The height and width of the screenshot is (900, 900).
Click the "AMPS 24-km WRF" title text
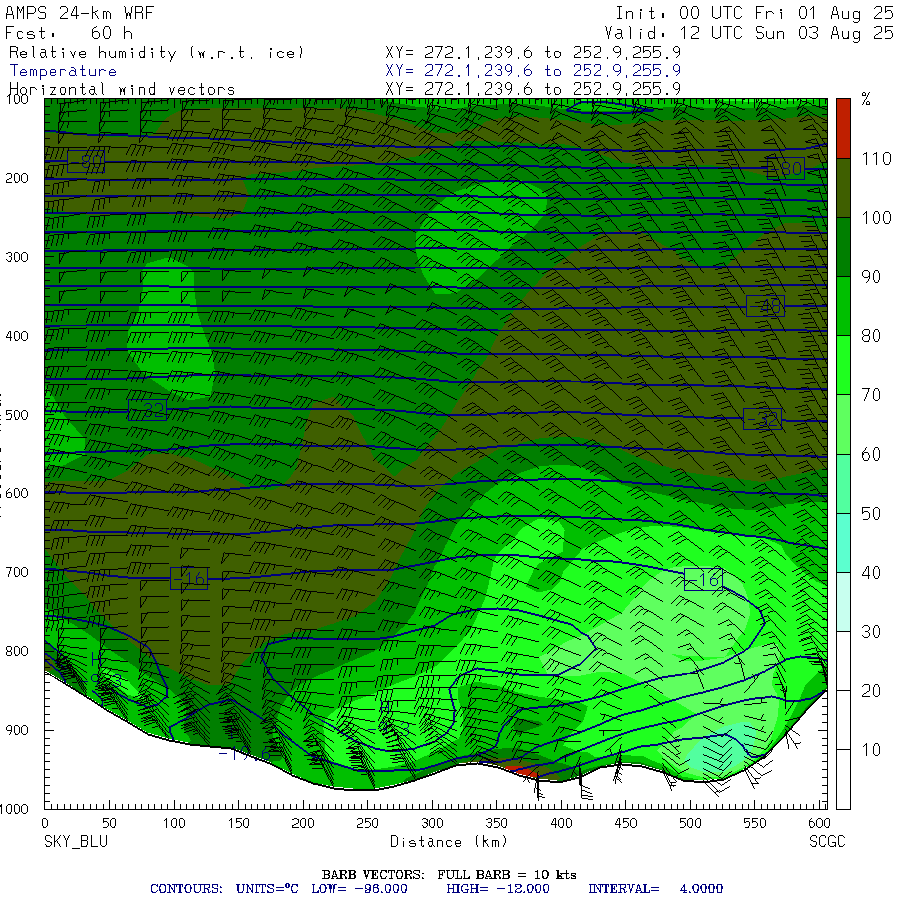[79, 13]
